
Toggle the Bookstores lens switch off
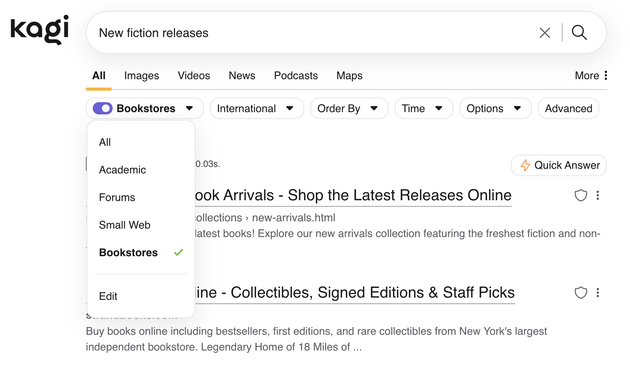102,108
